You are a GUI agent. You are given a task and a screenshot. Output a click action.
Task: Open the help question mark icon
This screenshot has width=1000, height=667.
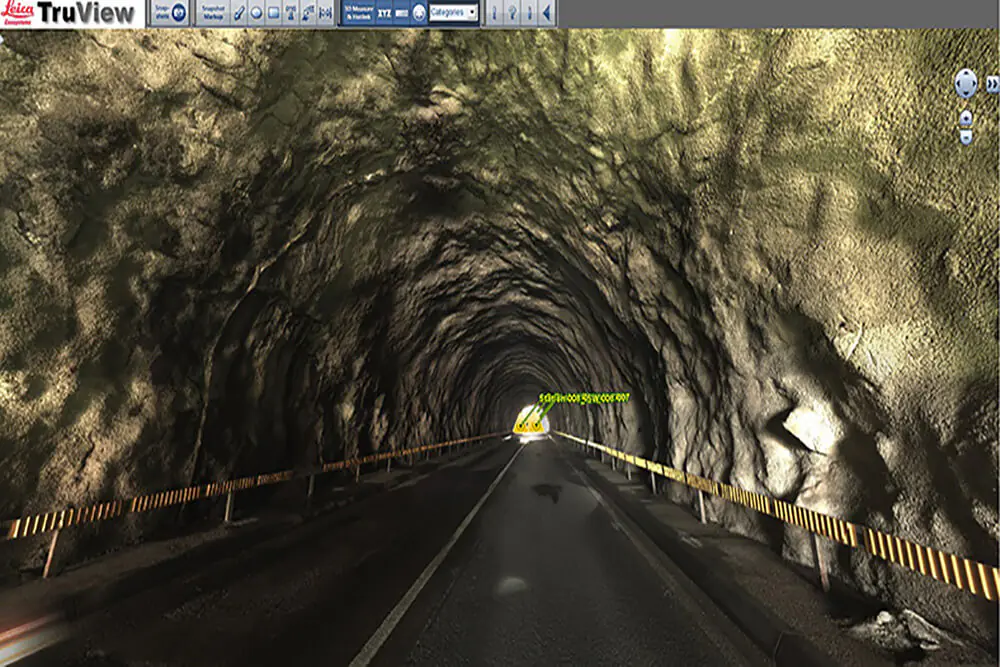pyautogui.click(x=511, y=13)
